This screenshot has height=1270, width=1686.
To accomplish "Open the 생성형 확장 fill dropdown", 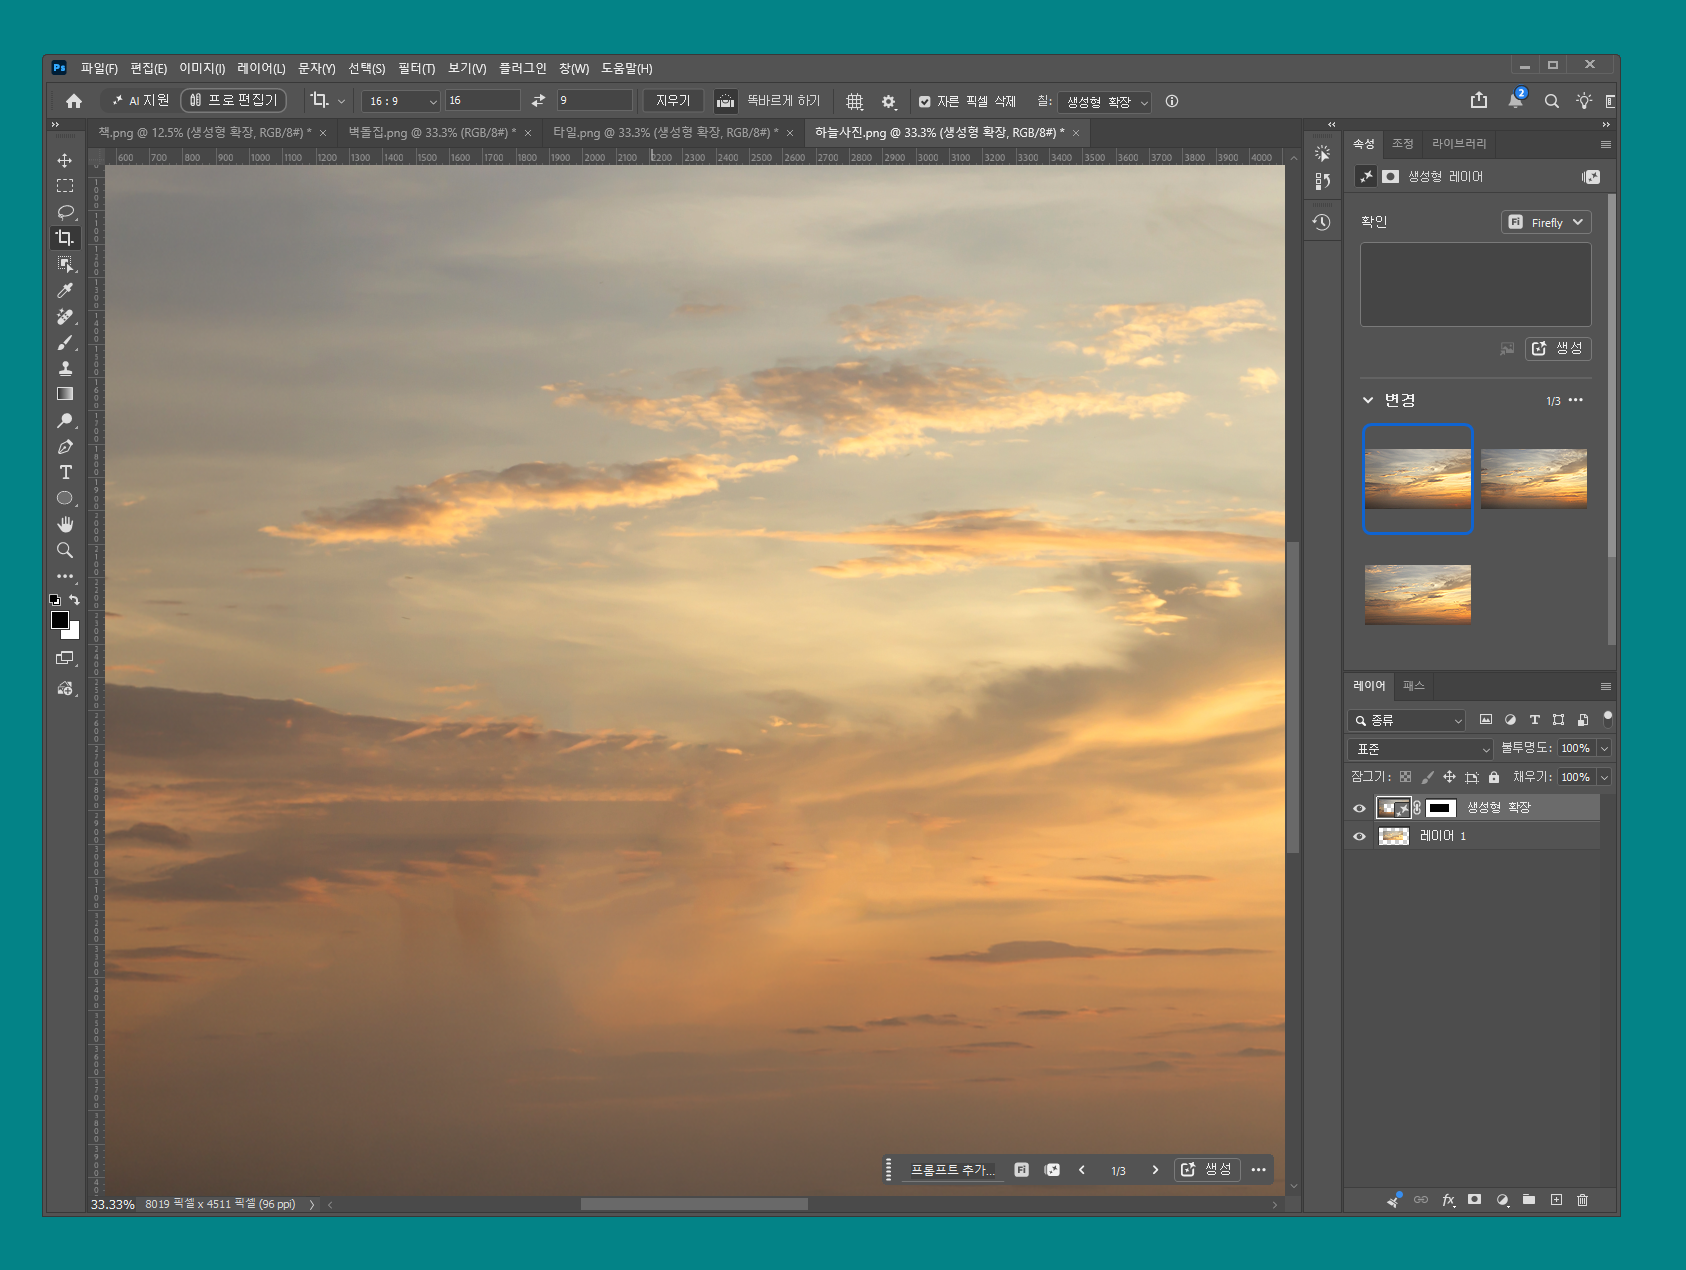I will click(x=1105, y=102).
